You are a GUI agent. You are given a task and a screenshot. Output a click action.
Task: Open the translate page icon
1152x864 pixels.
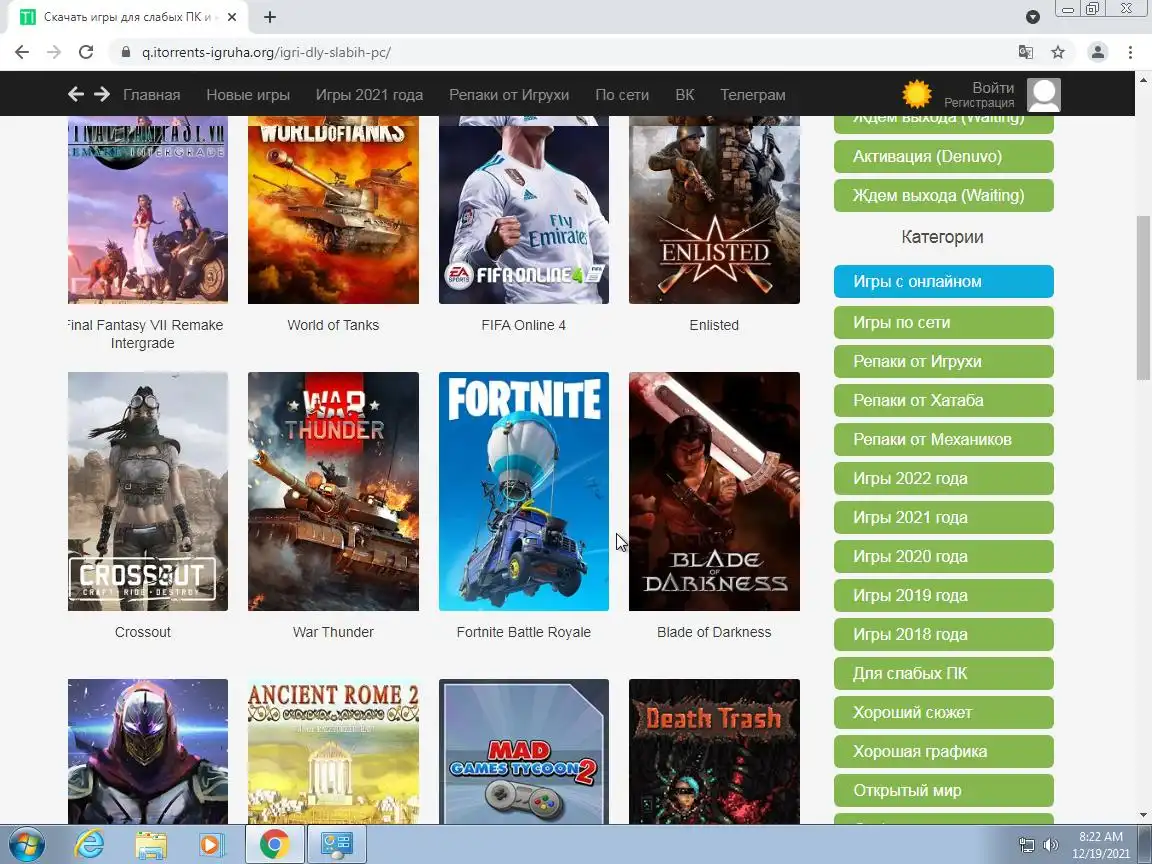coord(1026,52)
